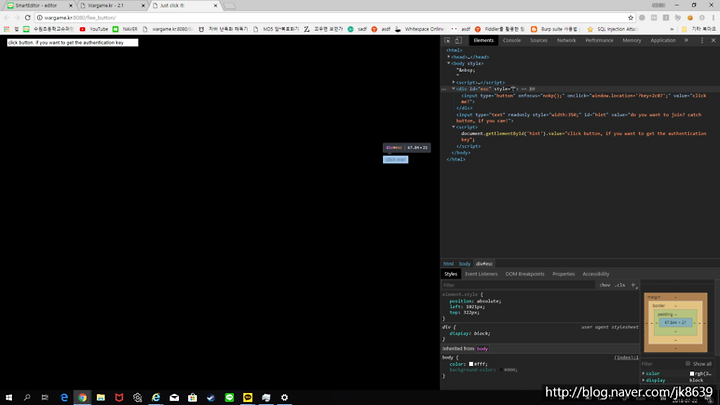Expand the head element node
The height and width of the screenshot is (405, 720).
[x=449, y=57]
